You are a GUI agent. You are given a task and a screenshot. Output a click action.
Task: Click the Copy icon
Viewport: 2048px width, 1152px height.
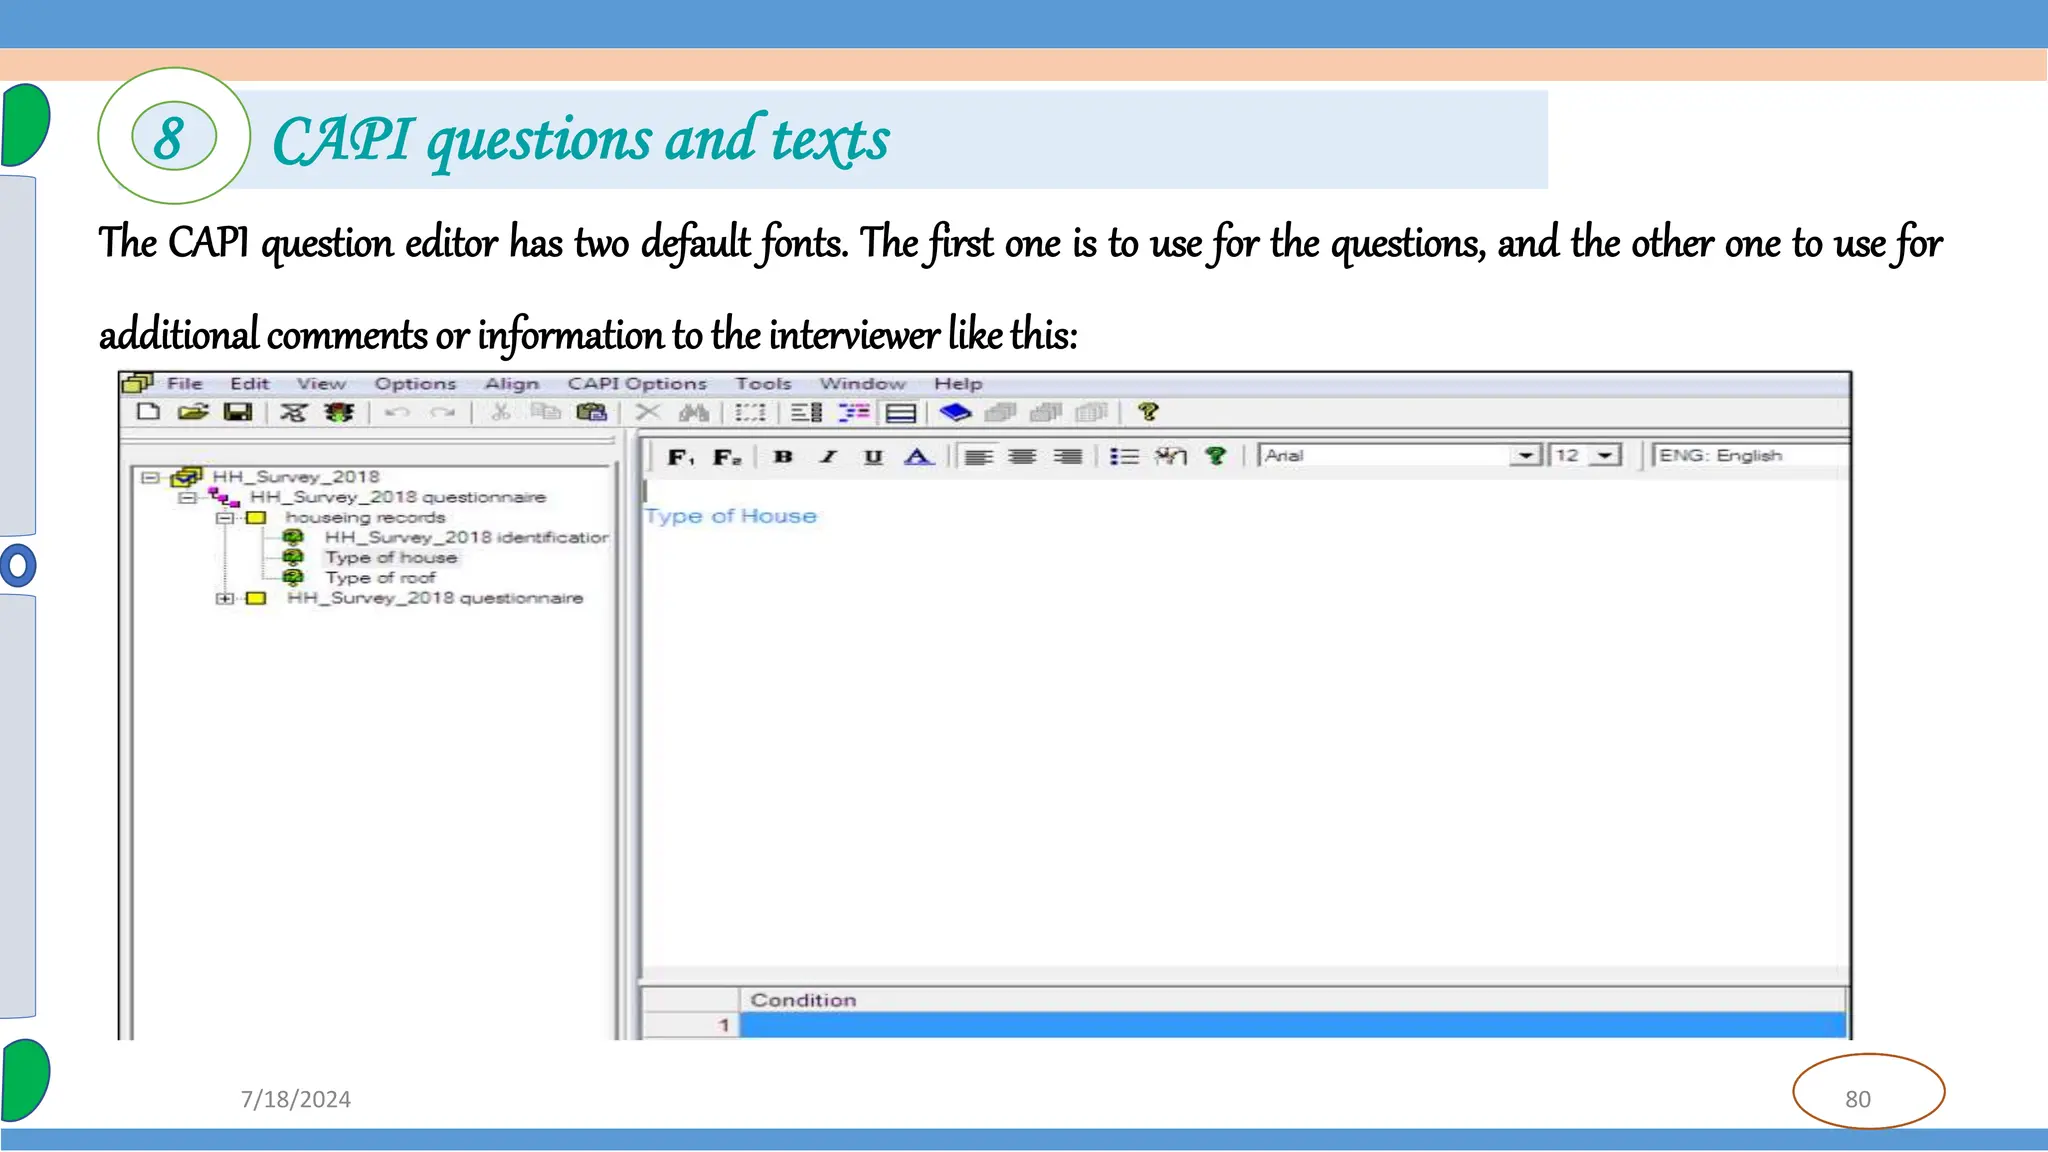click(546, 412)
